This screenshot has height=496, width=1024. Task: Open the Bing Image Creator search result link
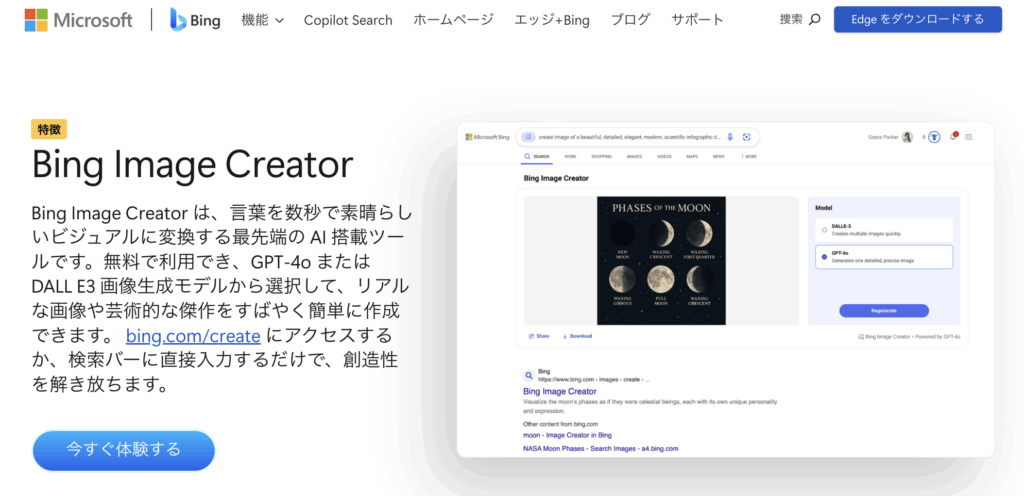click(x=560, y=392)
